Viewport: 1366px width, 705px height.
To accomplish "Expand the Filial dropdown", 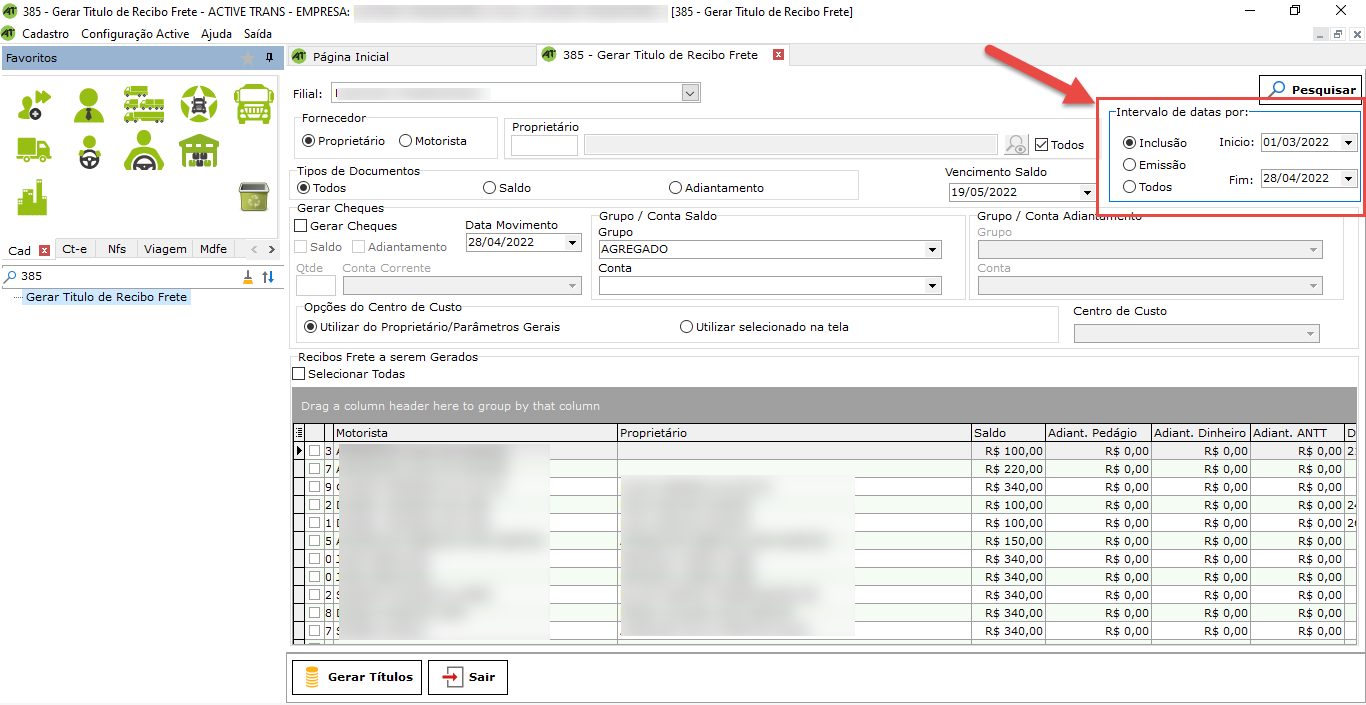I will (x=690, y=93).
